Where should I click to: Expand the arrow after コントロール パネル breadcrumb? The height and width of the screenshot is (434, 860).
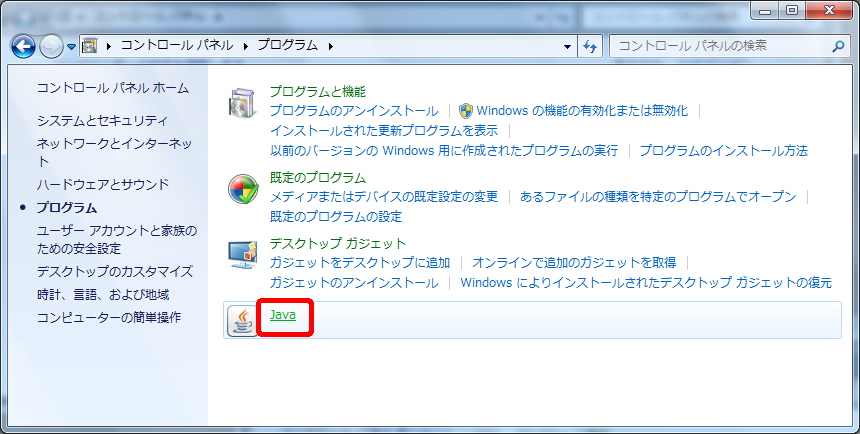[246, 46]
